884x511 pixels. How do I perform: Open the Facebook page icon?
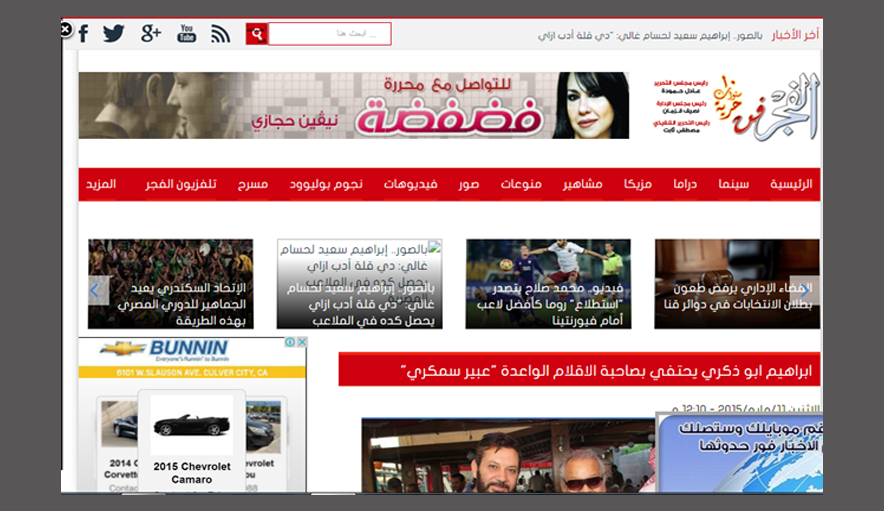click(x=84, y=34)
